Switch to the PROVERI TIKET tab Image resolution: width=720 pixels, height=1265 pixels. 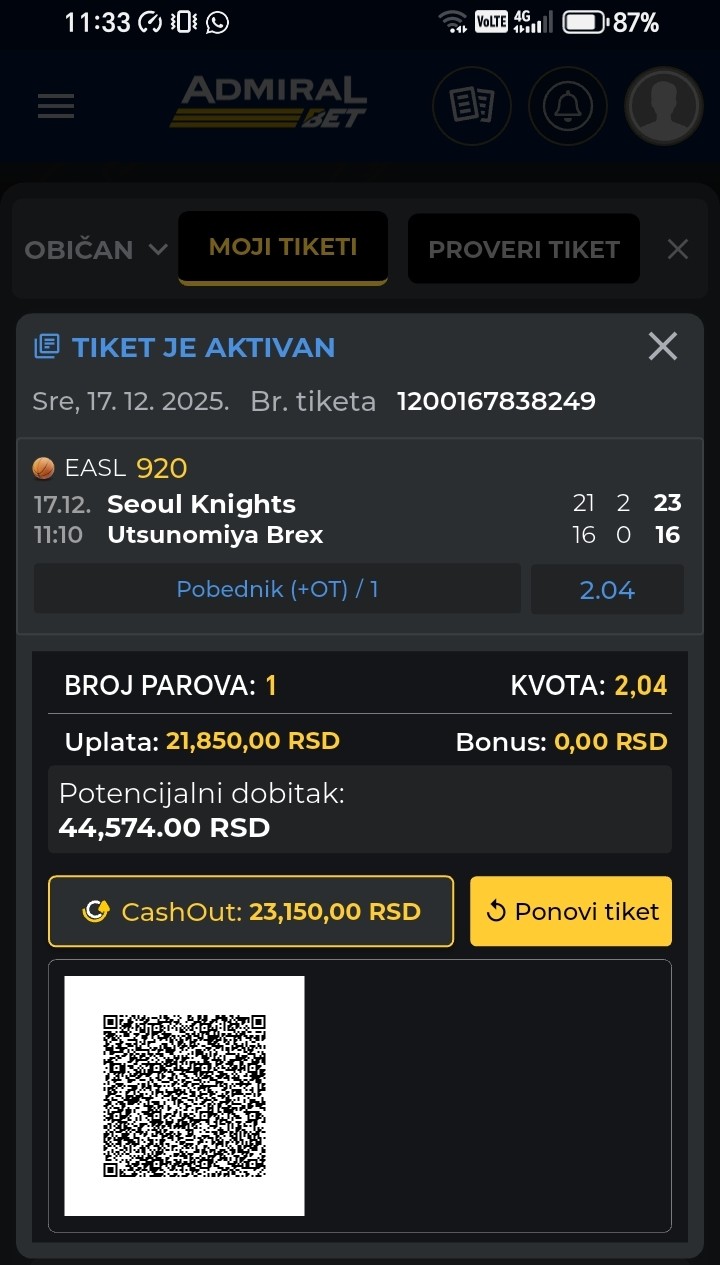click(x=523, y=250)
